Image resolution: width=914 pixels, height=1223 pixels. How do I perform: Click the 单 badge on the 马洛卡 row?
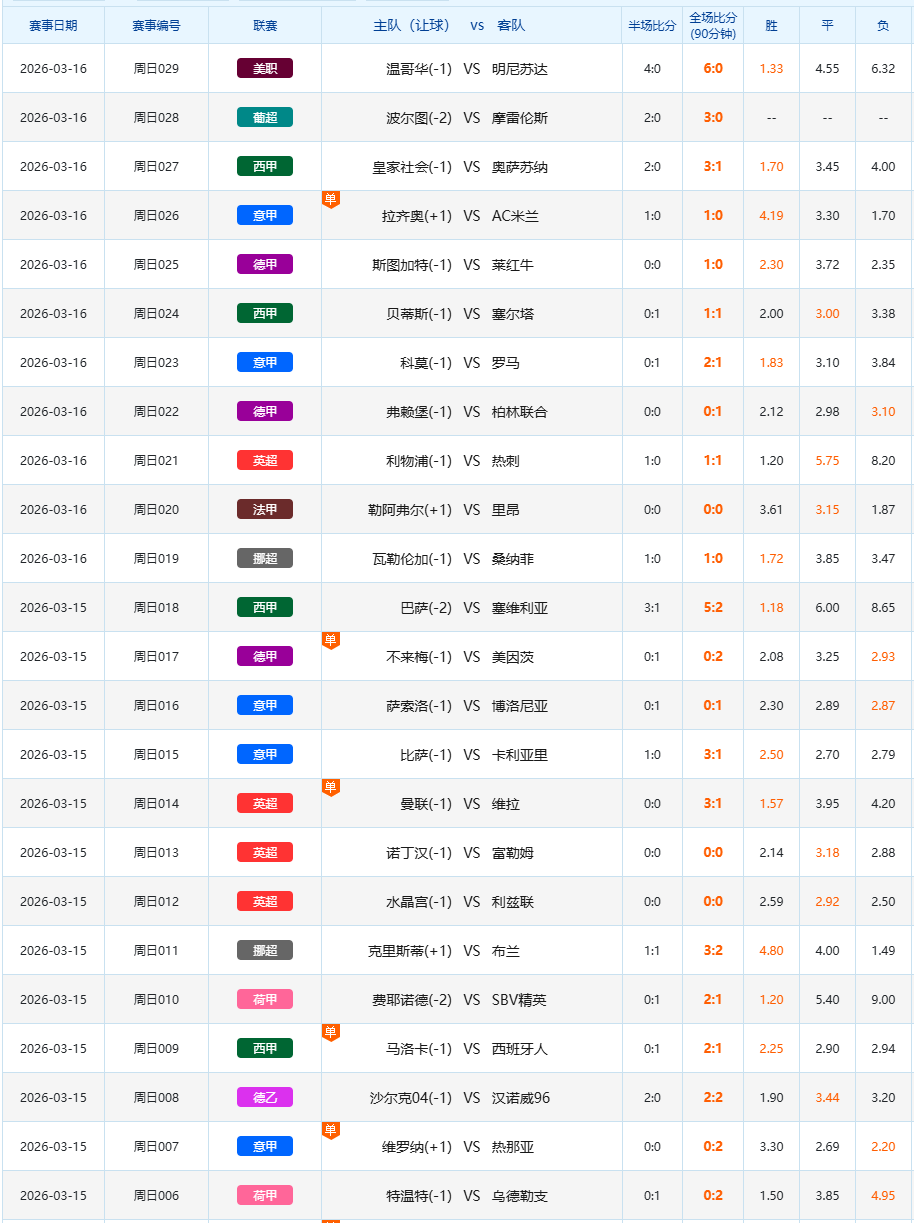click(330, 1033)
